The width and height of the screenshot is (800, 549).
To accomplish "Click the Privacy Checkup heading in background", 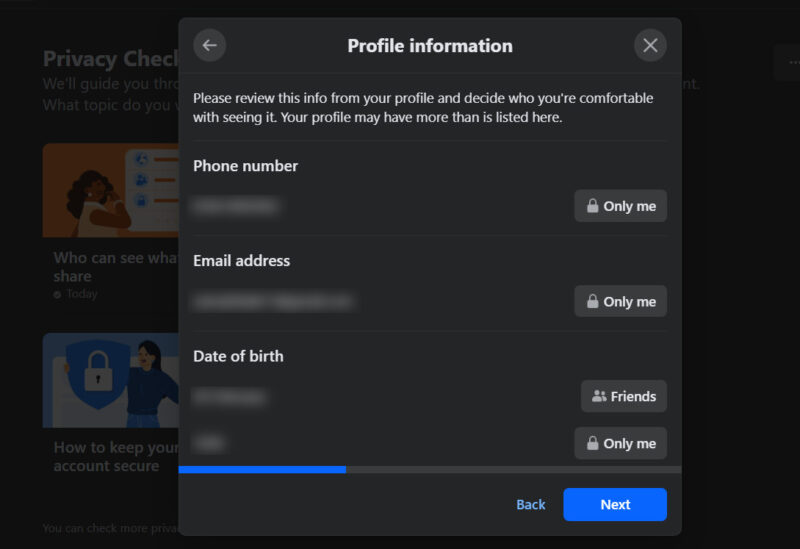I will pyautogui.click(x=111, y=59).
